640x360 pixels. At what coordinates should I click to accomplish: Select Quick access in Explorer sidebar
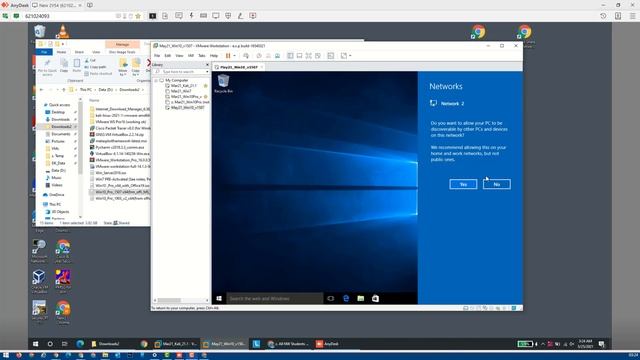point(56,105)
